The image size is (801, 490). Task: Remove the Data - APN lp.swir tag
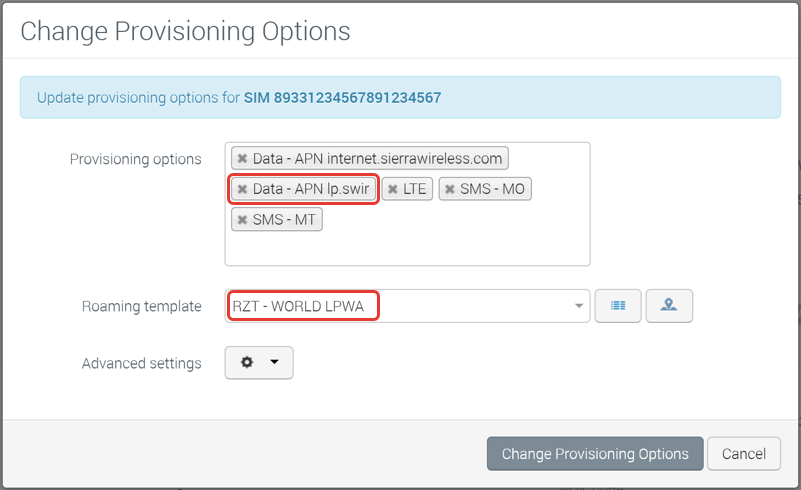coord(243,189)
